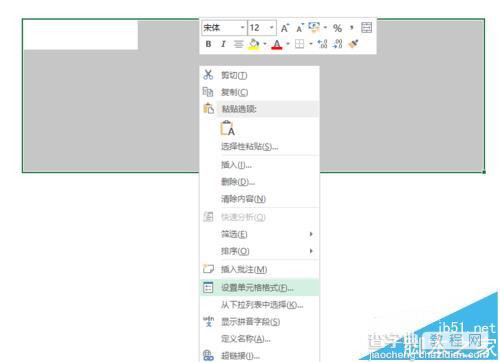Choose 定义名称(A)... menu item

click(x=259, y=339)
